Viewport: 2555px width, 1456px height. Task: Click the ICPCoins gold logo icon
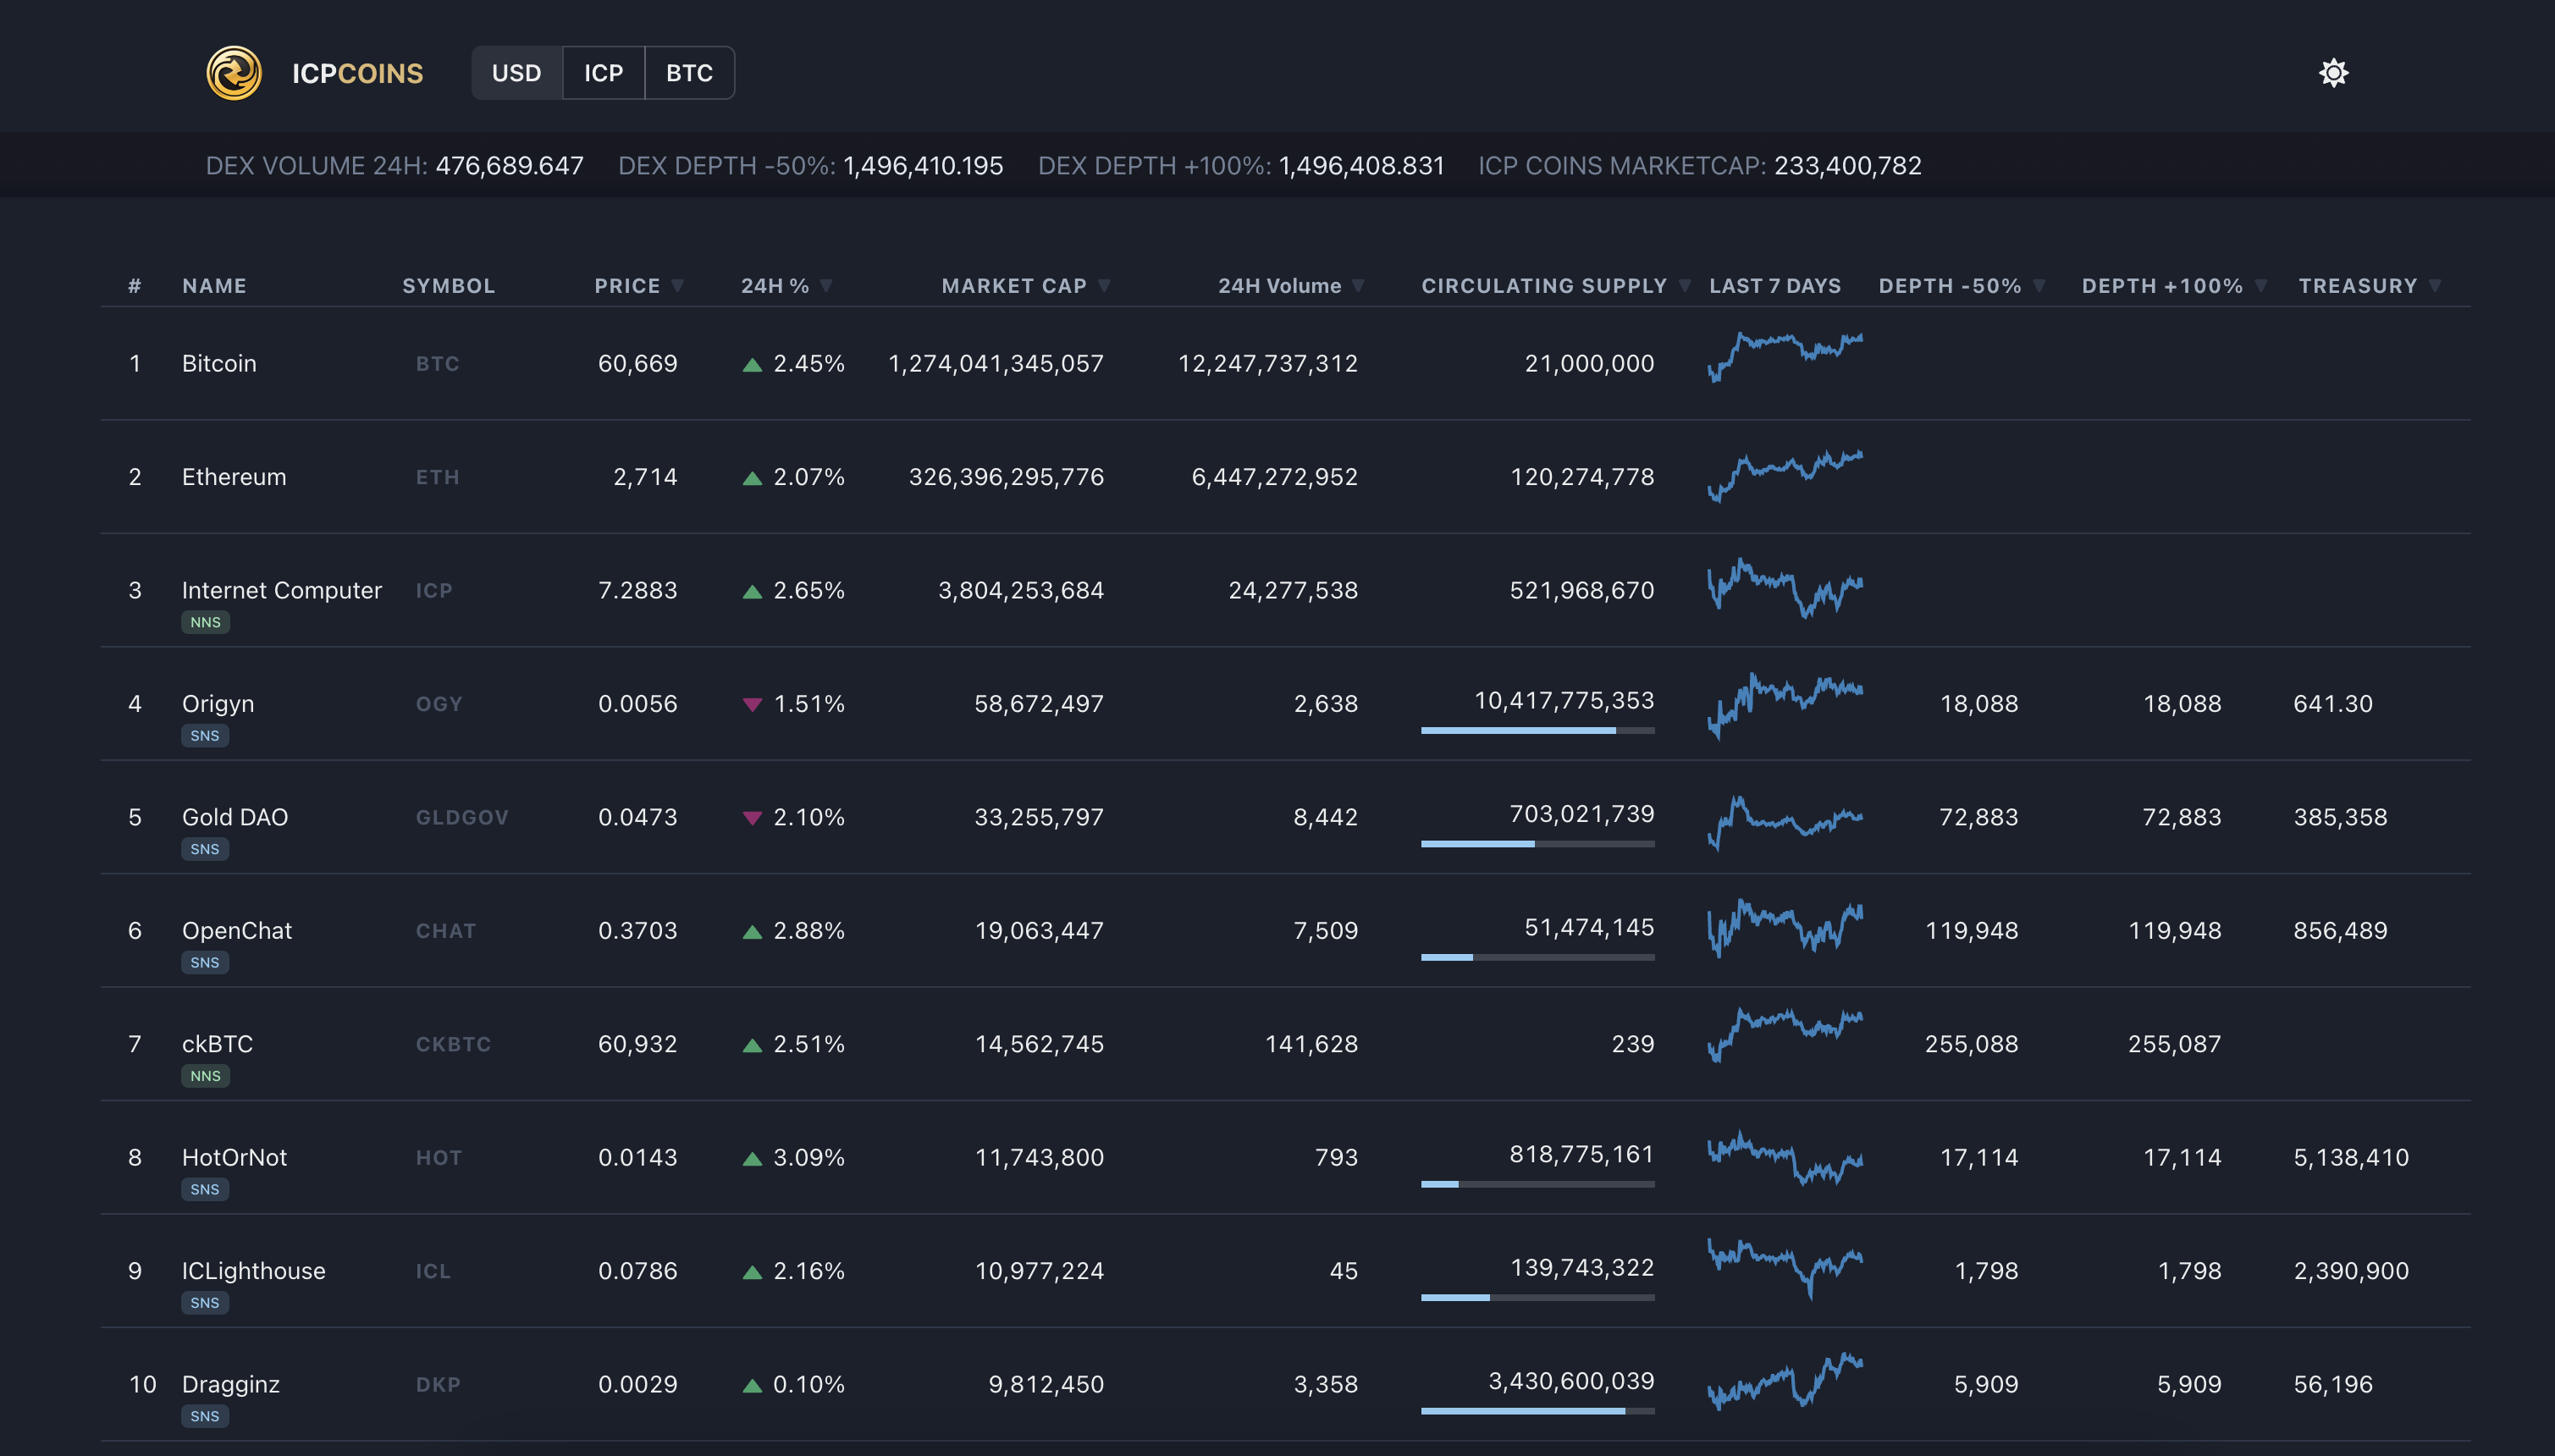pos(234,73)
